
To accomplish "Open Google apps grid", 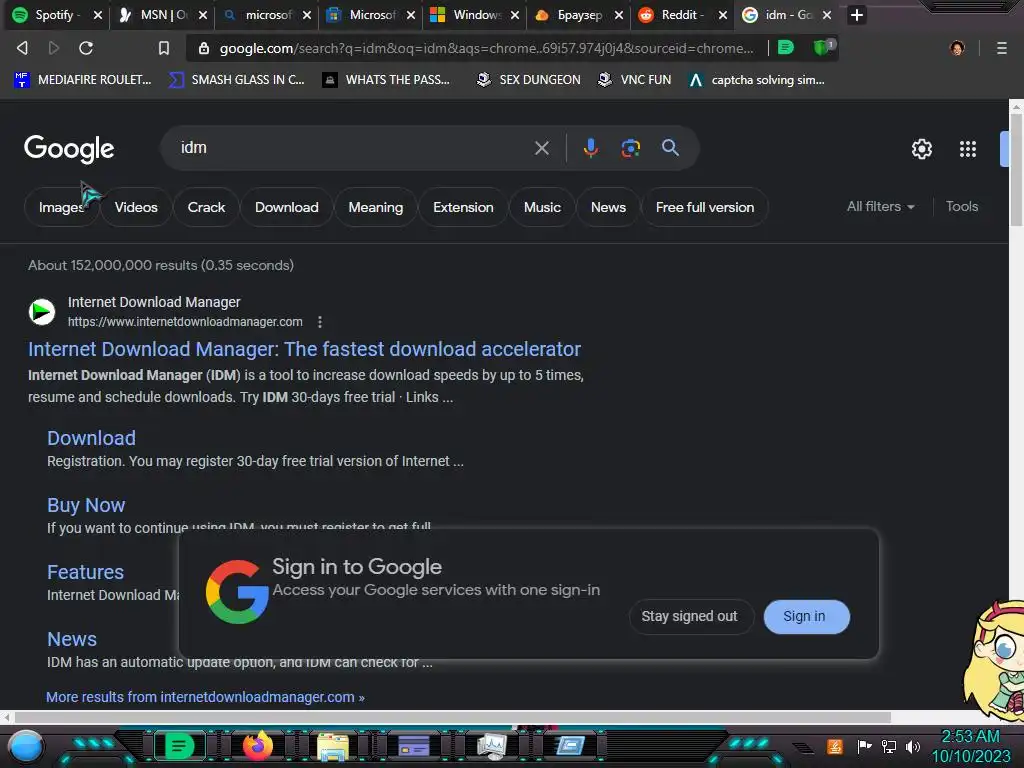I will point(968,149).
